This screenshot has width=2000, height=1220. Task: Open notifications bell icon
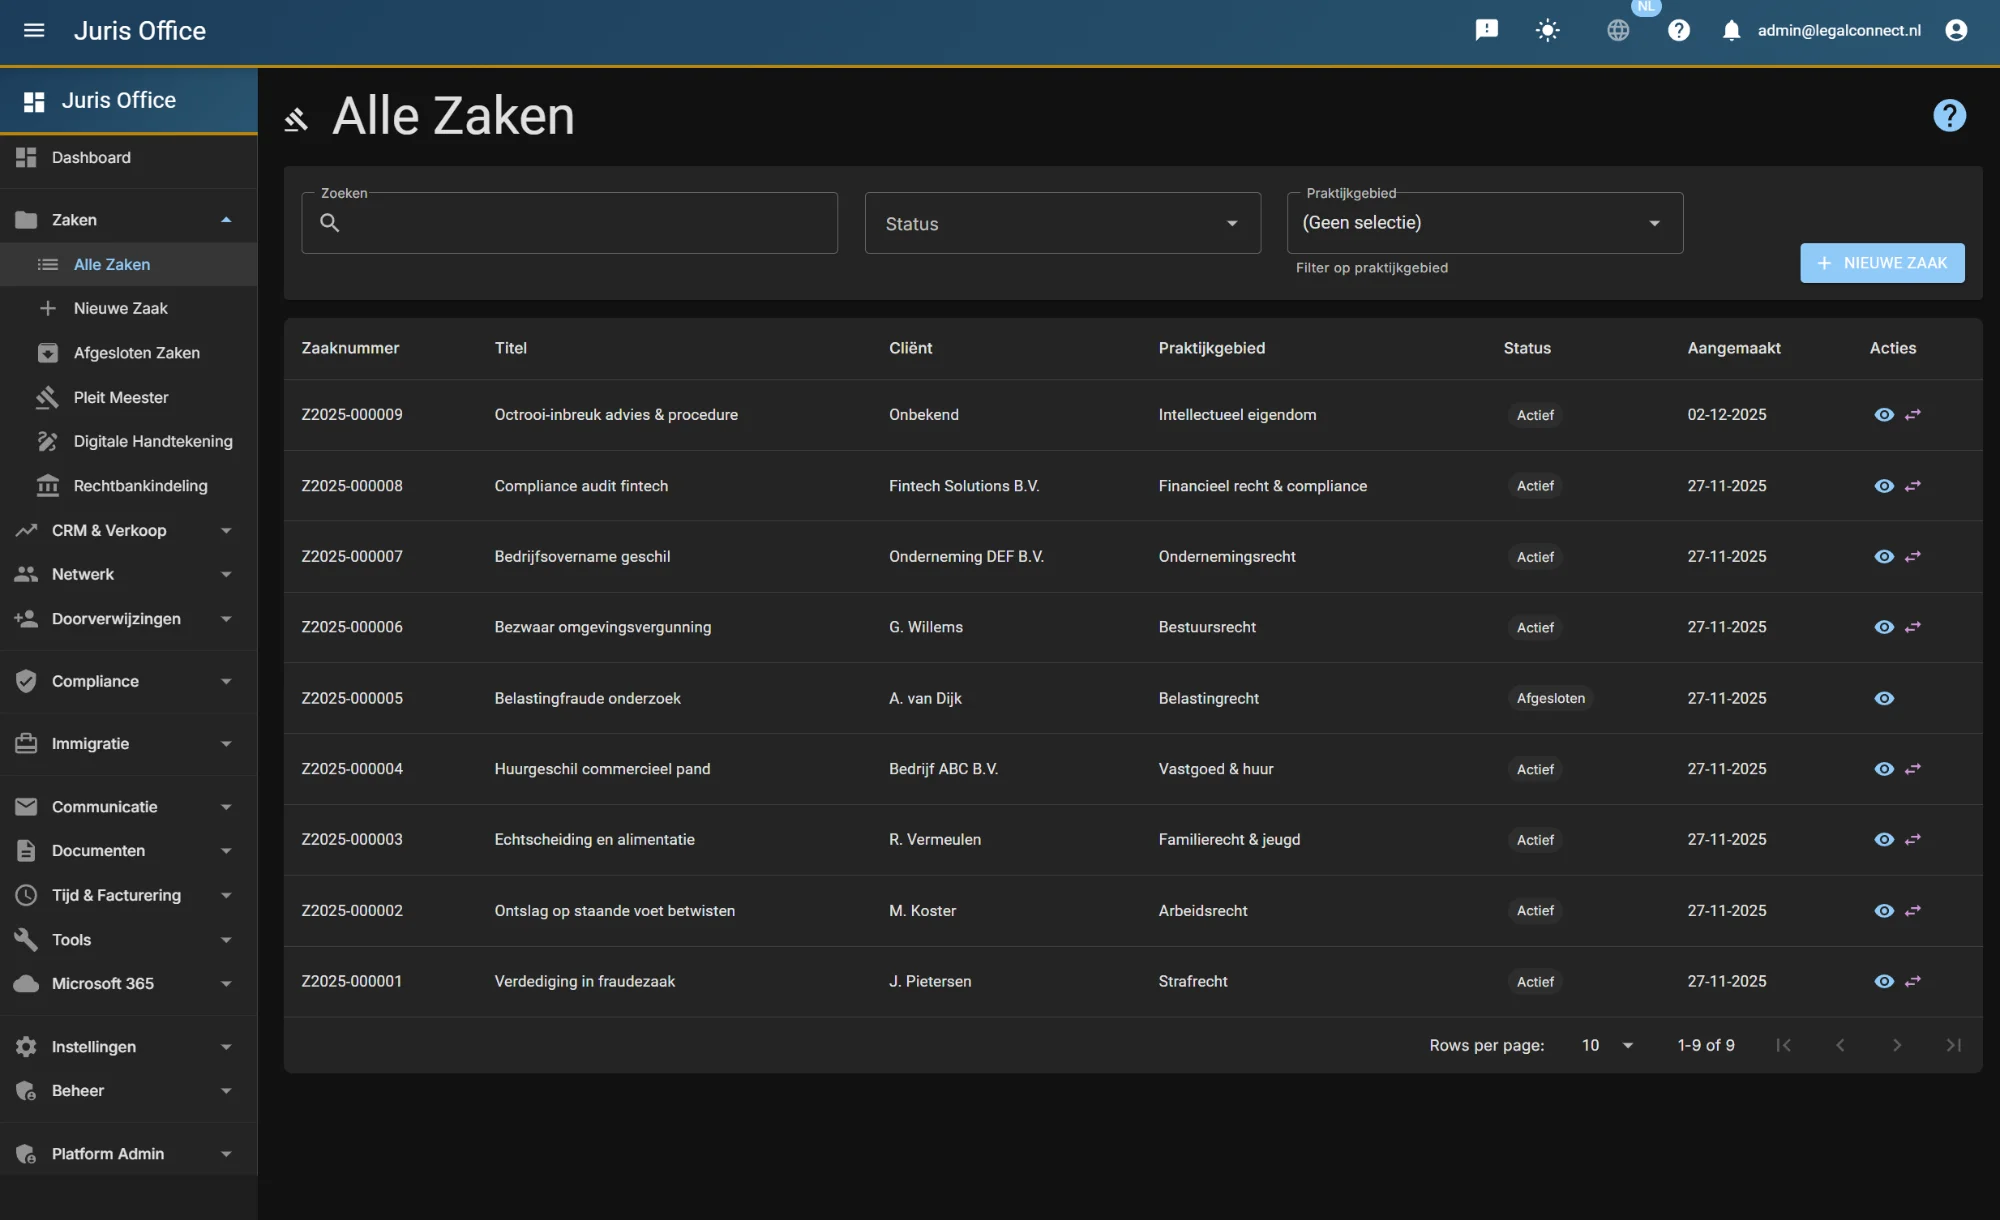tap(1731, 30)
